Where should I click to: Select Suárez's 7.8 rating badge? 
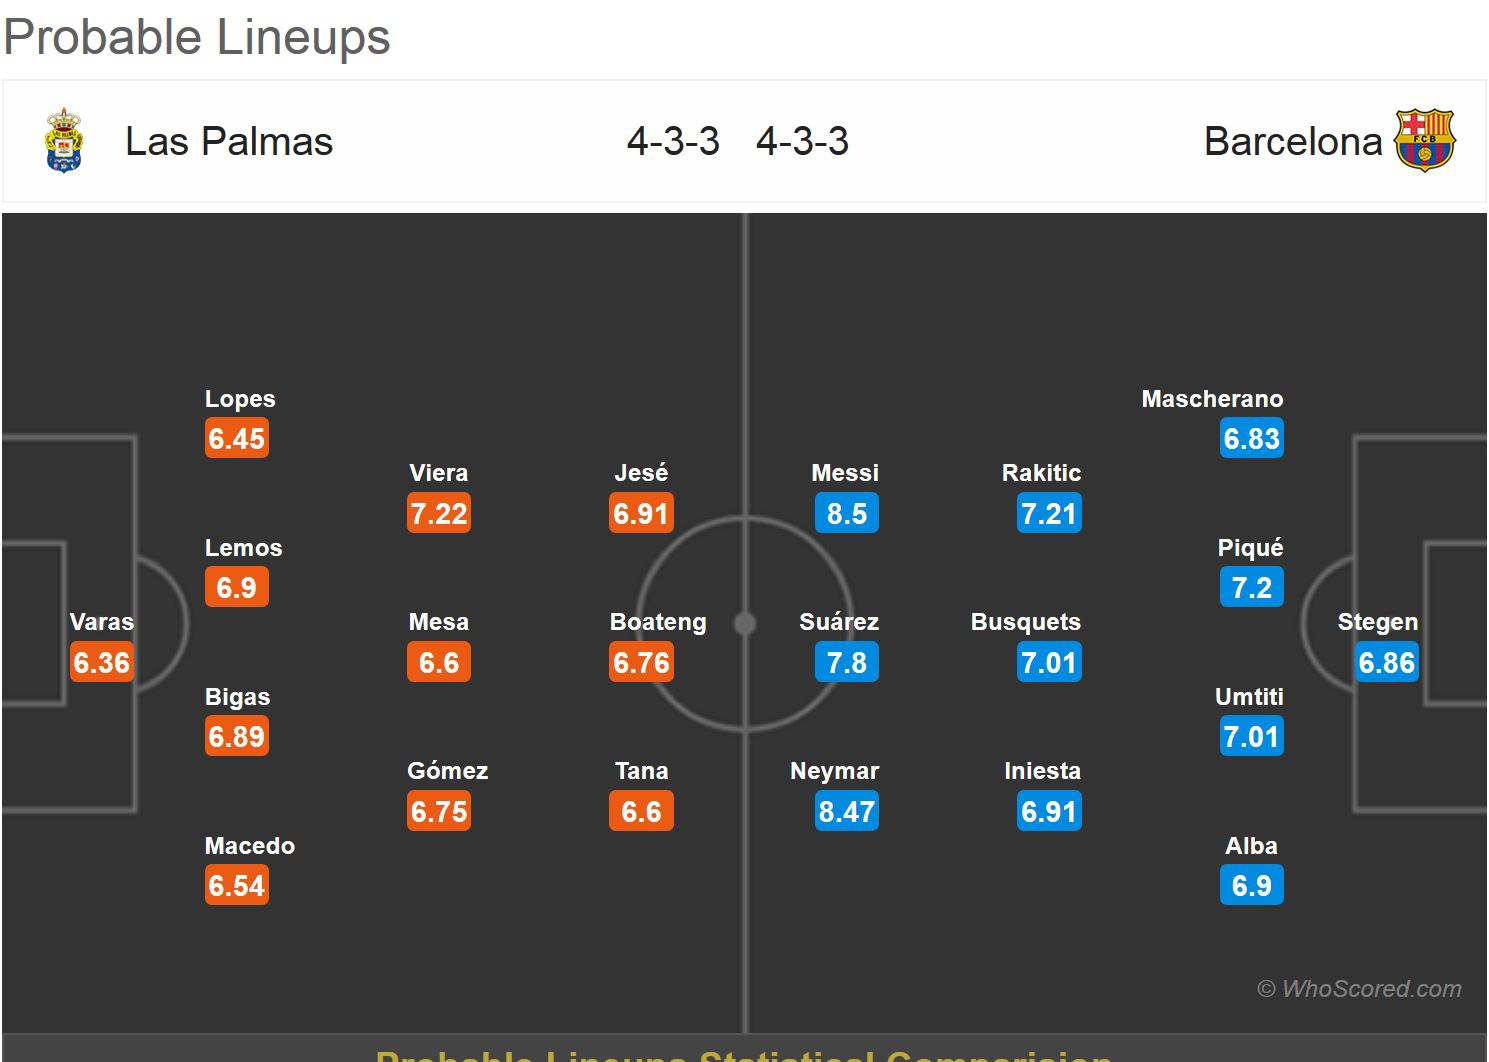846,662
